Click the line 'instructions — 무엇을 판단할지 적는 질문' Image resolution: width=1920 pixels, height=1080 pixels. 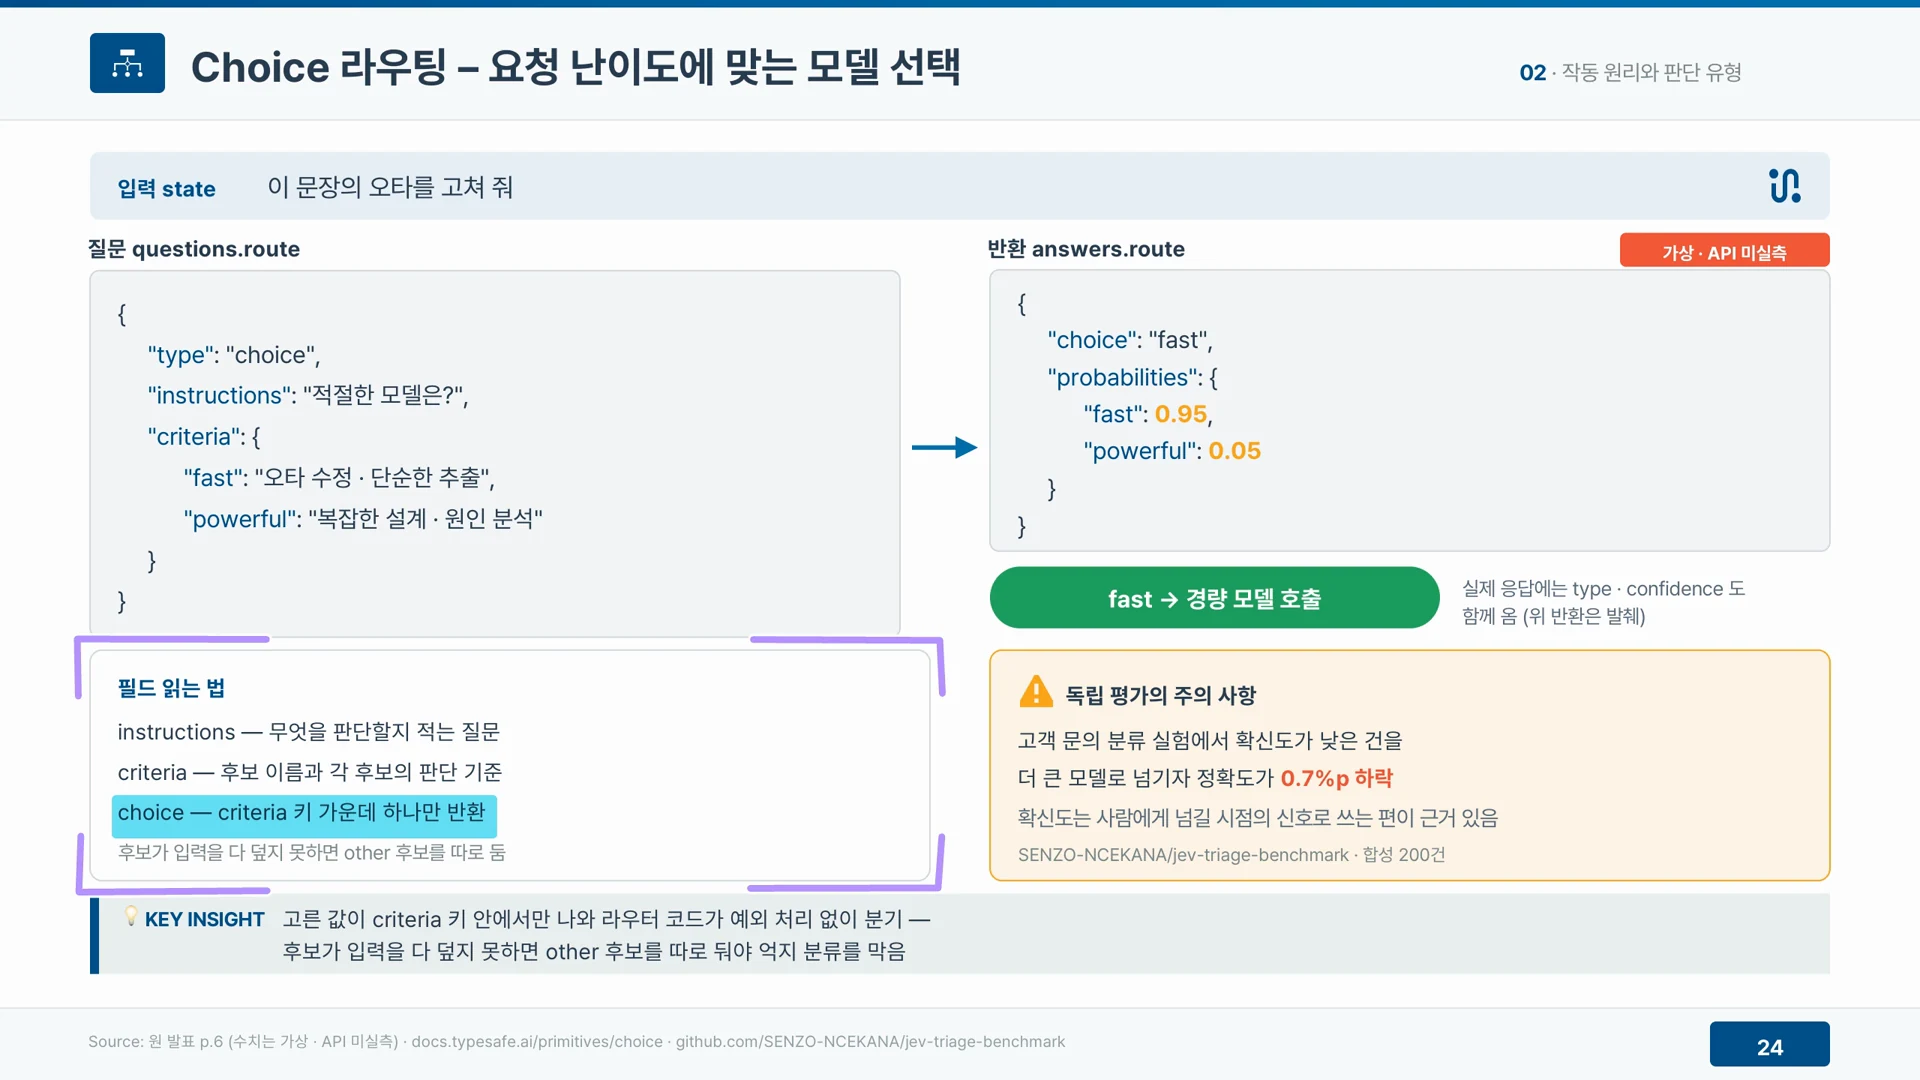click(x=308, y=732)
